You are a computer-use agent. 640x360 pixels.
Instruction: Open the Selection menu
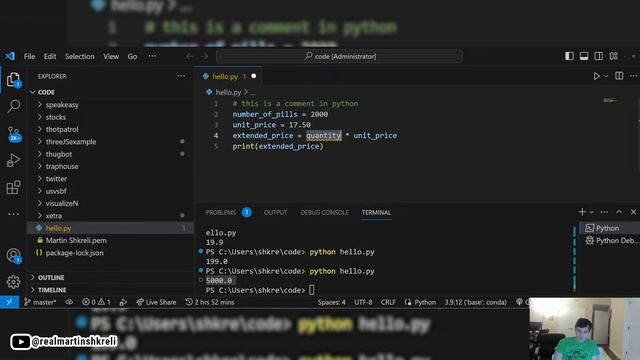pyautogui.click(x=80, y=56)
